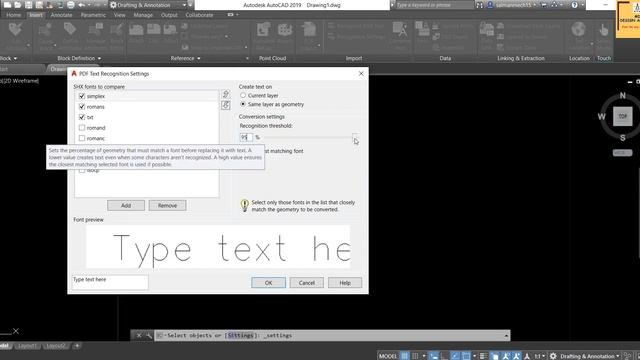
Task: Click the New file icon in Quick Access toolbar
Action: (x=7, y=5)
